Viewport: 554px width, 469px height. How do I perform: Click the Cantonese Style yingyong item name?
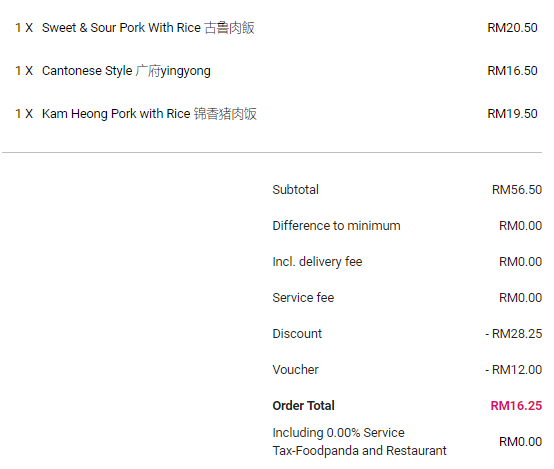(126, 71)
